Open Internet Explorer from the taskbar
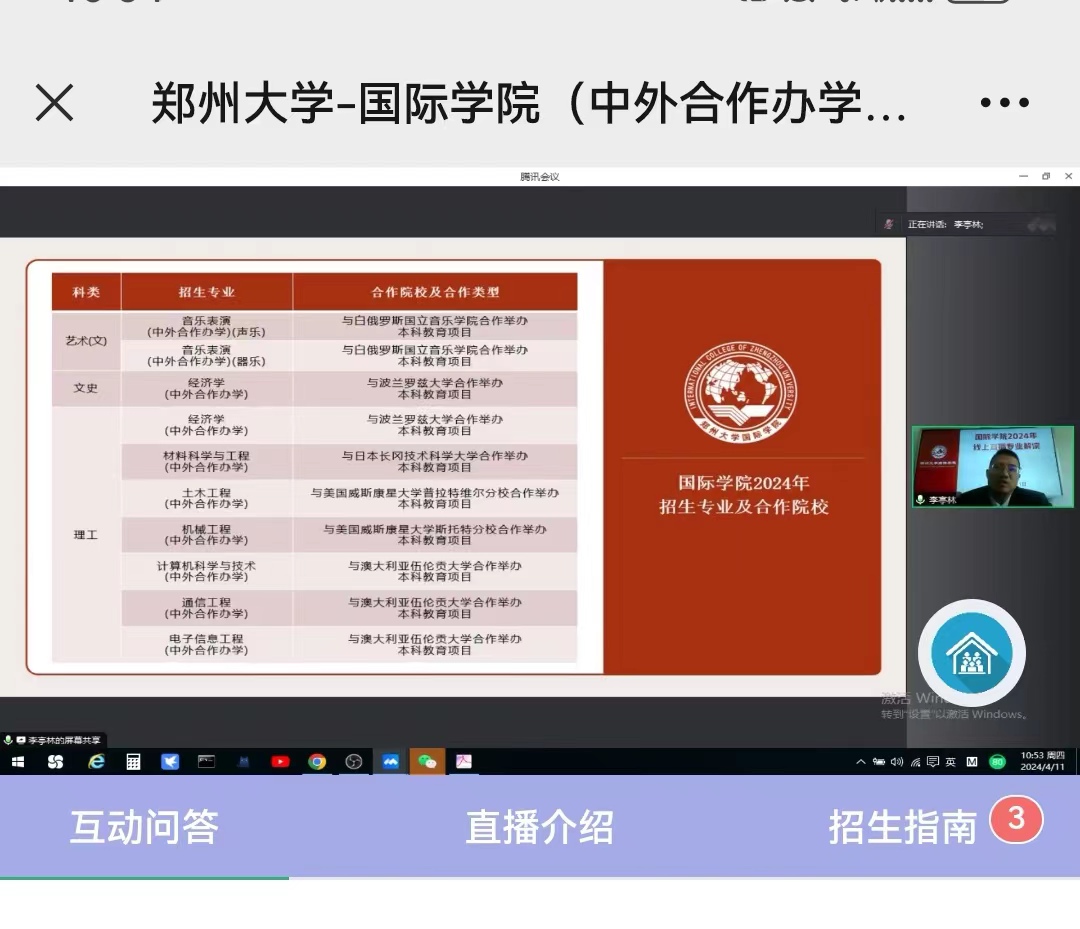The image size is (1080, 929). click(x=96, y=762)
